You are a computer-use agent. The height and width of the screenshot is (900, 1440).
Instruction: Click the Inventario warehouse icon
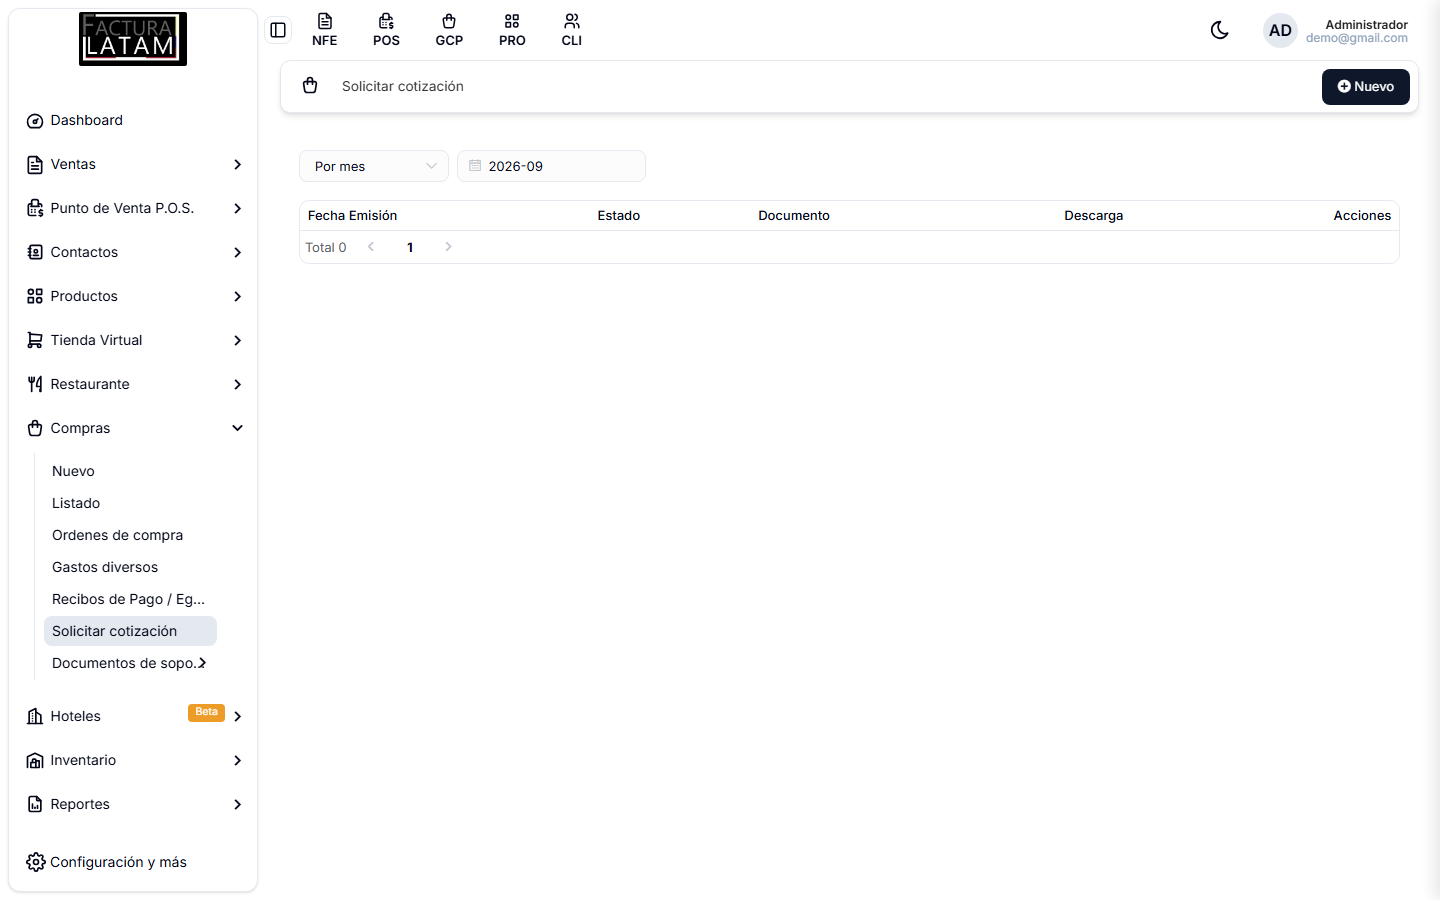(x=35, y=760)
